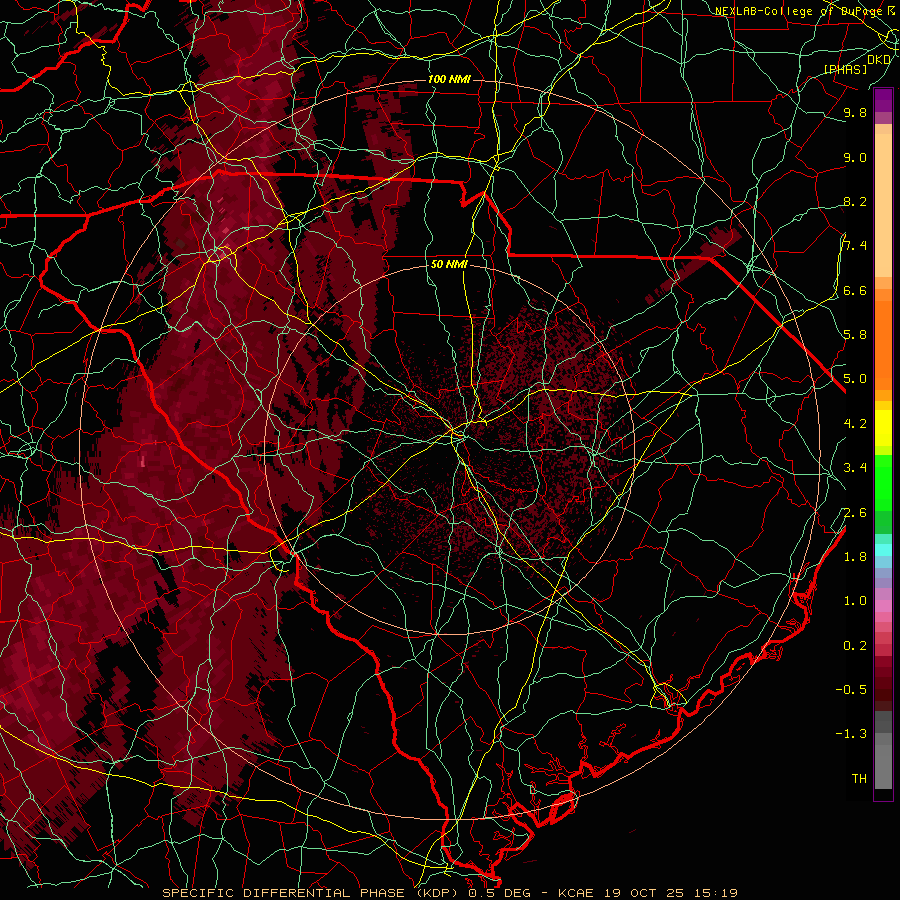Click the 0.2 value on the color scale
Image resolution: width=900 pixels, height=900 pixels.
pos(855,646)
